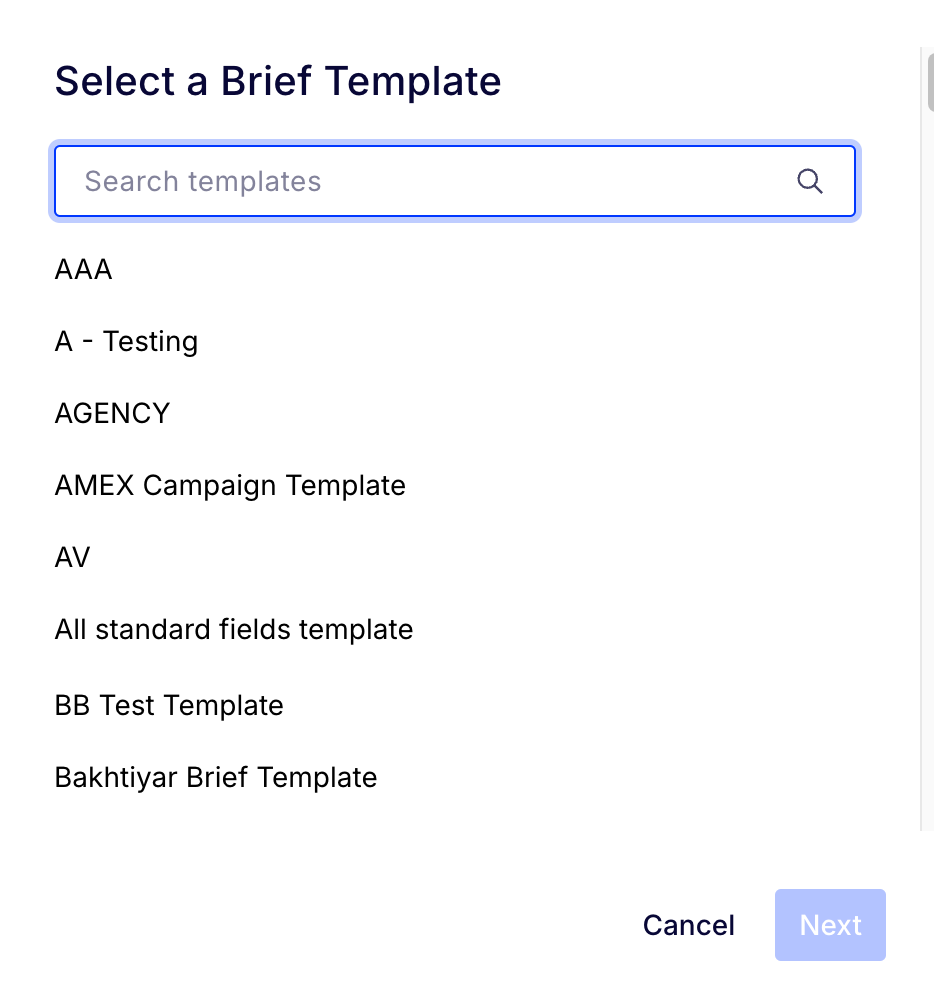Proceed by clicking Next
Viewport: 934px width, 1004px height.
point(830,925)
